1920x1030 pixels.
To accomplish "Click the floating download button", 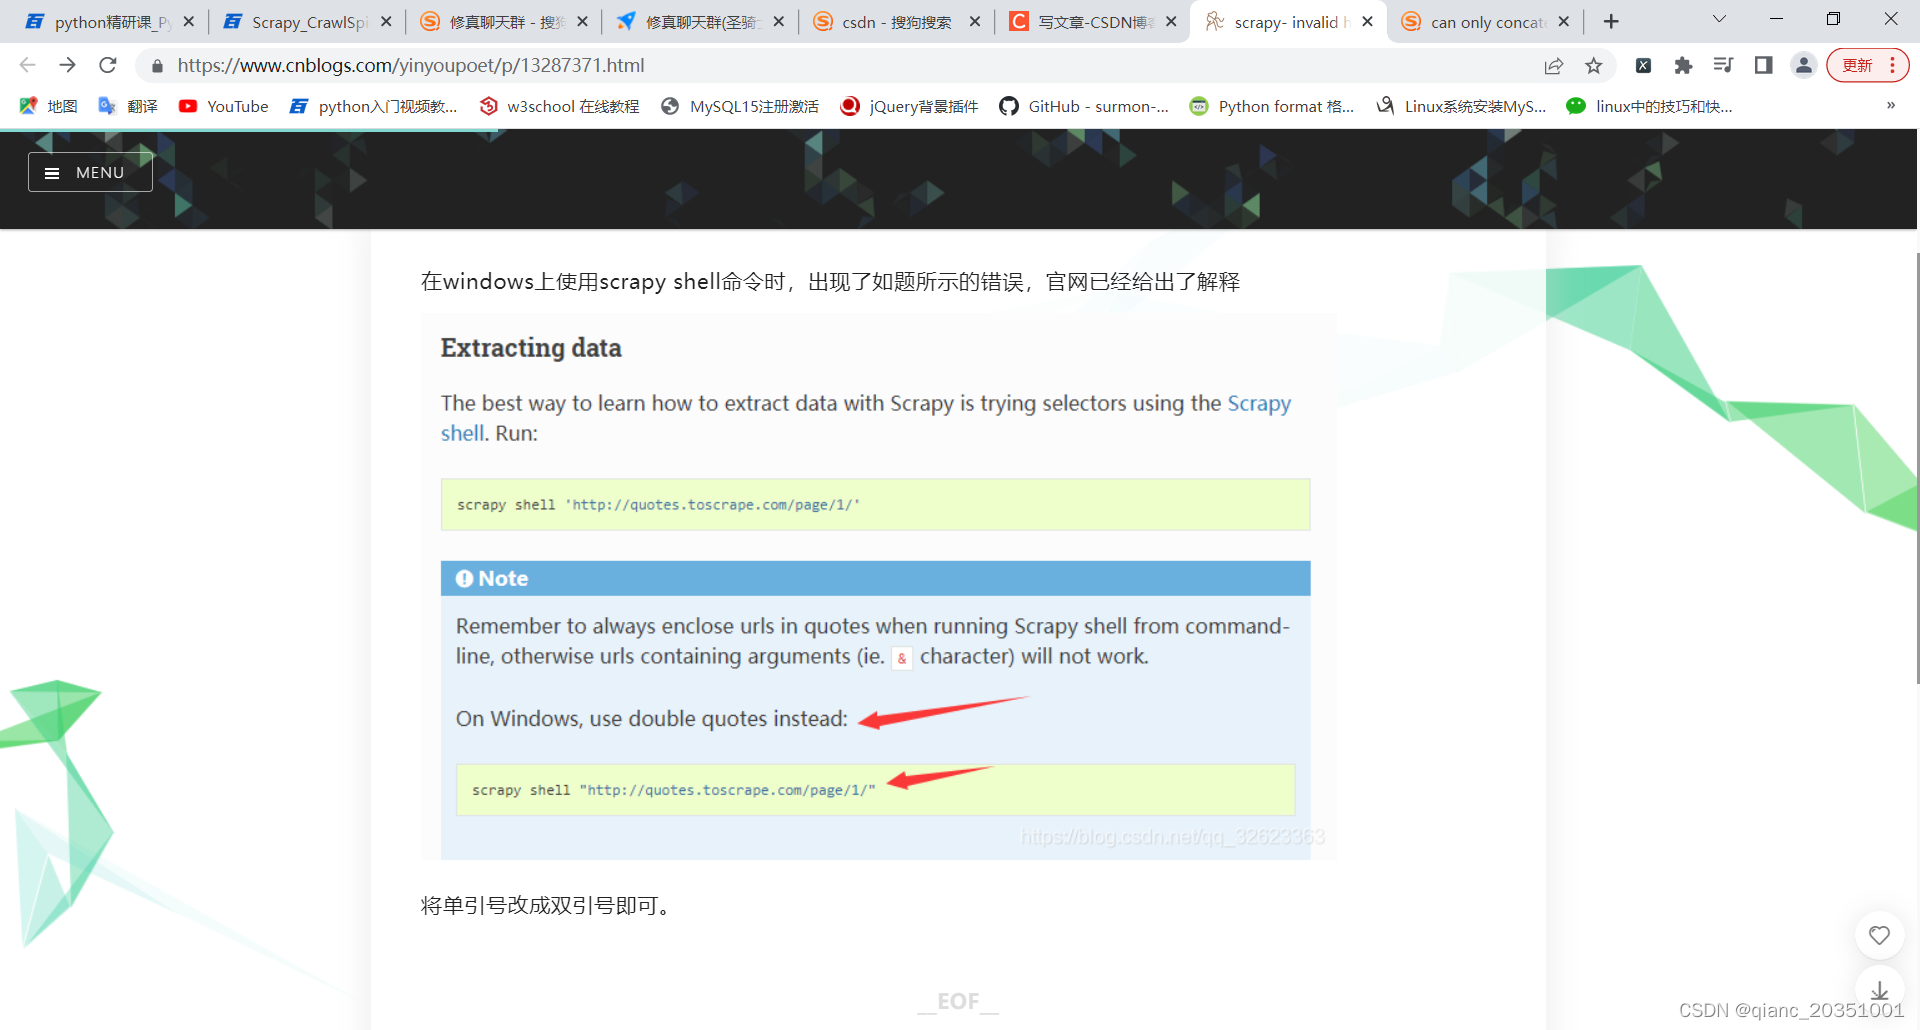I will coord(1879,992).
